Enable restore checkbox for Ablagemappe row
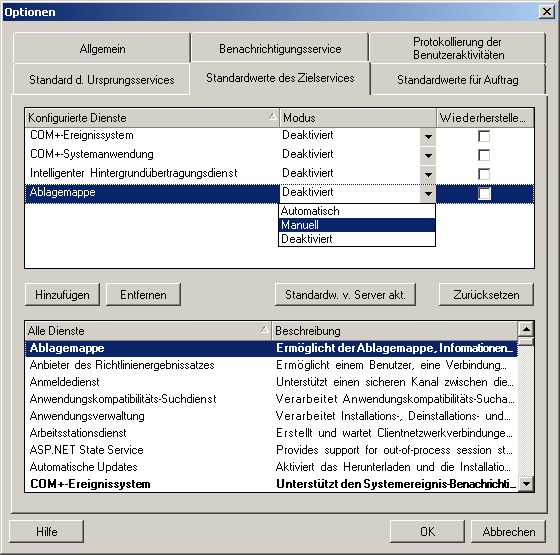The width and height of the screenshot is (560, 555). point(484,194)
